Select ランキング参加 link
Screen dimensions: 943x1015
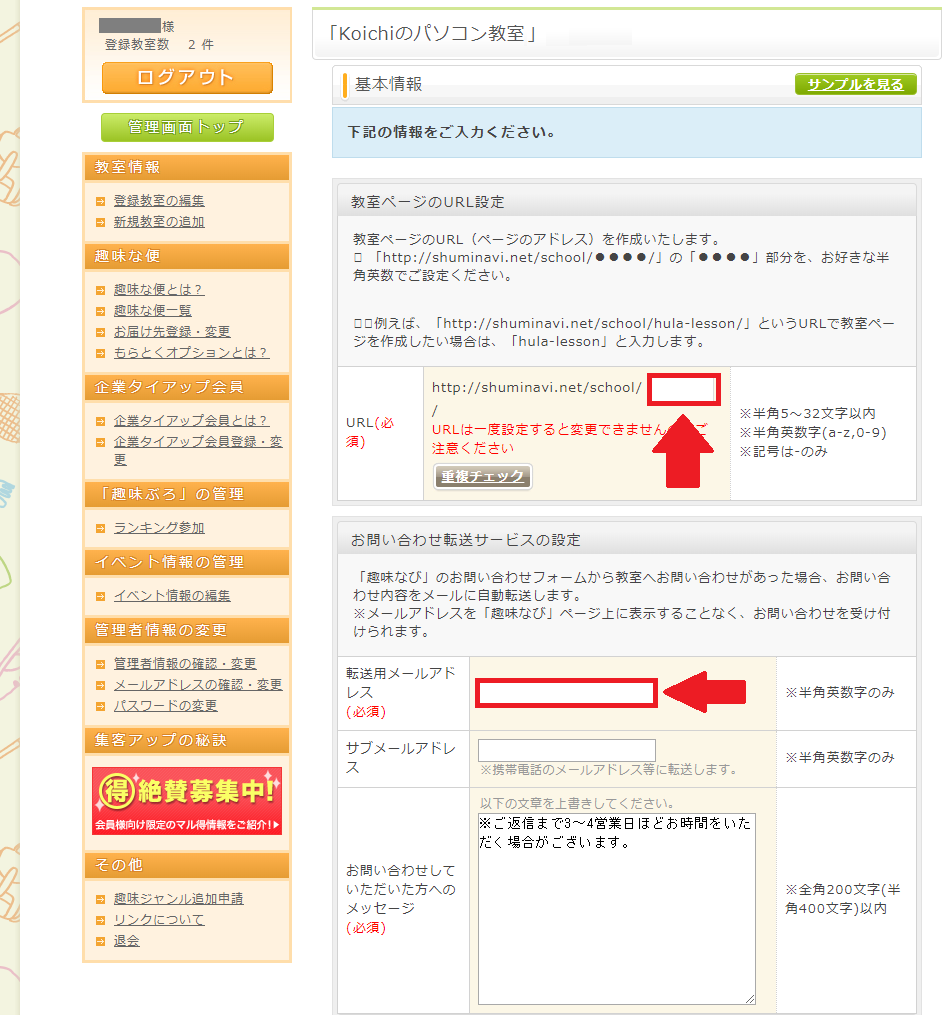(159, 528)
